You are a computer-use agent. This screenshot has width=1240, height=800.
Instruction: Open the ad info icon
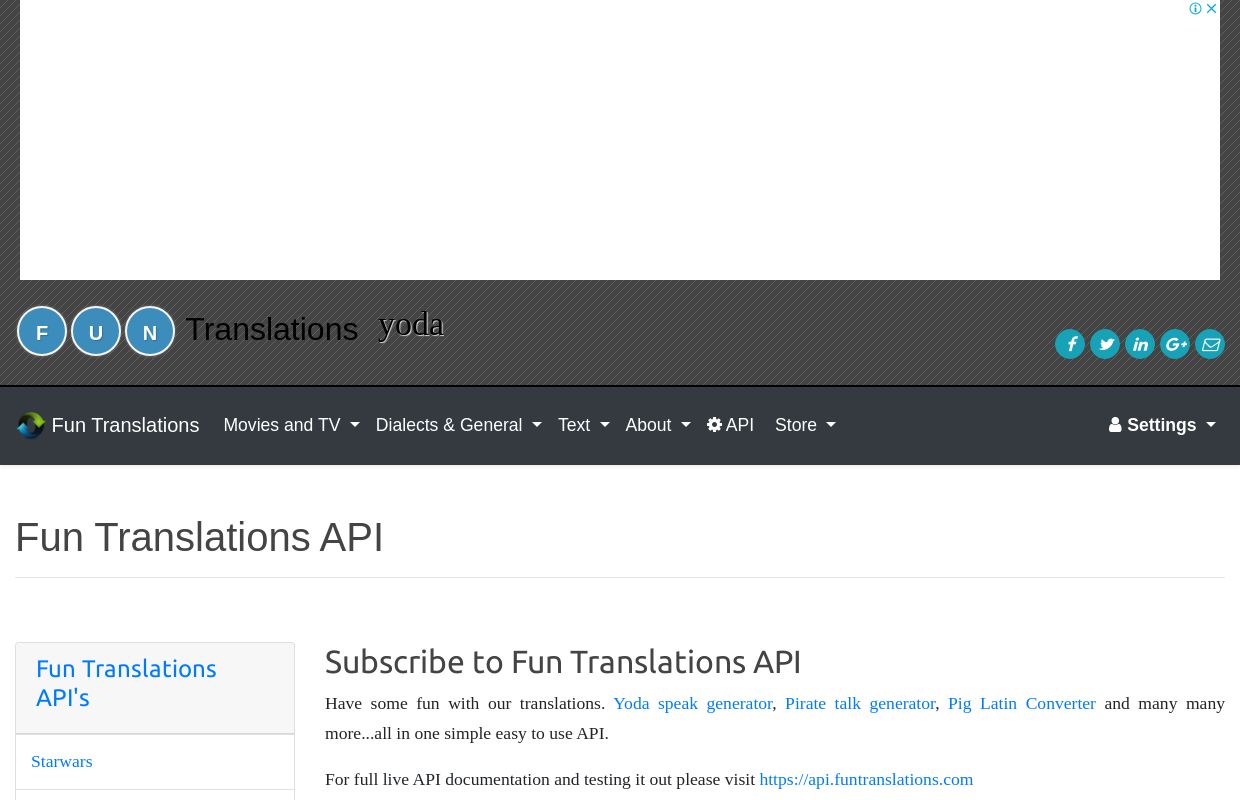click(1195, 9)
